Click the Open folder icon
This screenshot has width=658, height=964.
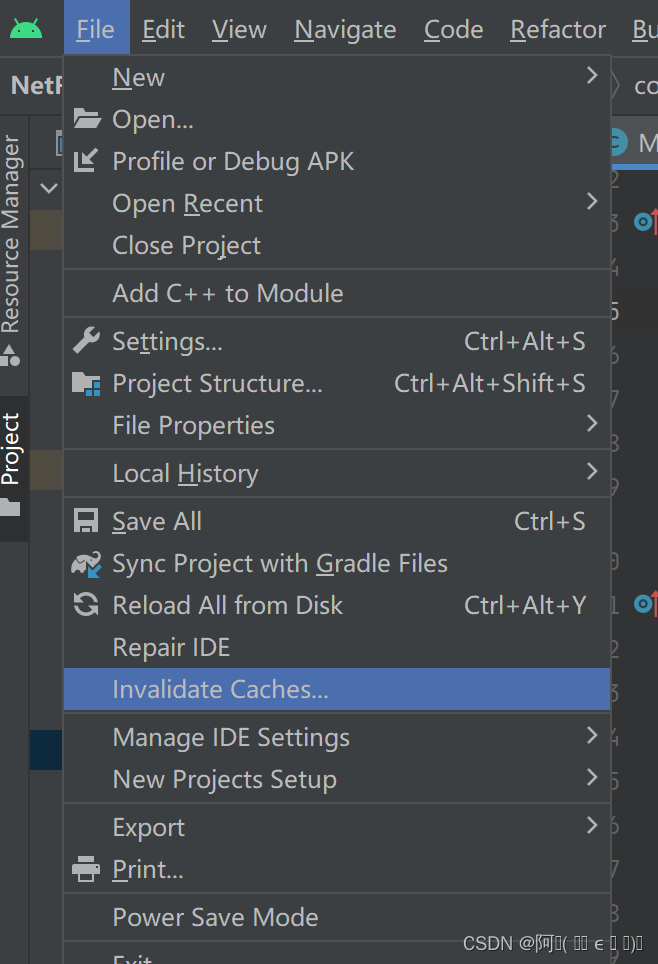click(86, 119)
